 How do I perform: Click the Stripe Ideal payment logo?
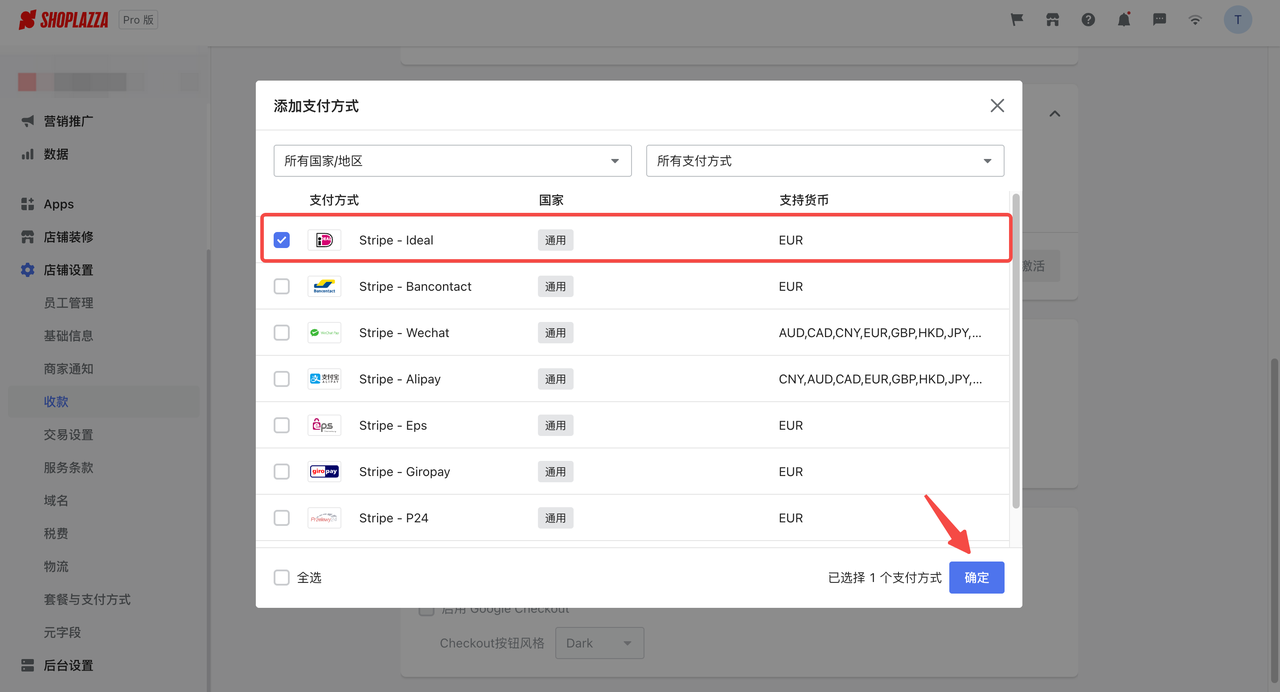click(x=324, y=240)
